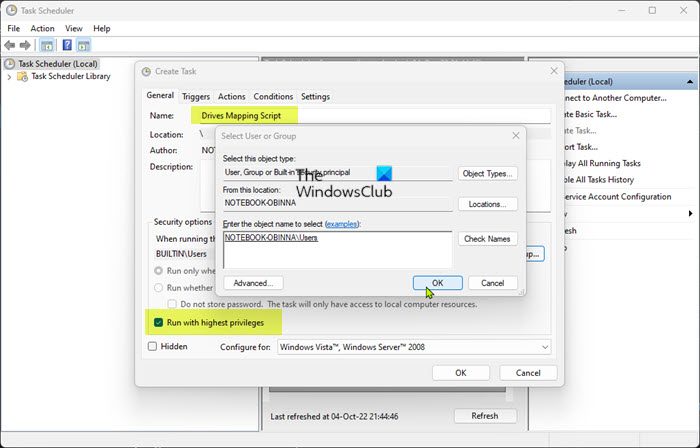Click Object Types button
700x448 pixels.
point(488,174)
